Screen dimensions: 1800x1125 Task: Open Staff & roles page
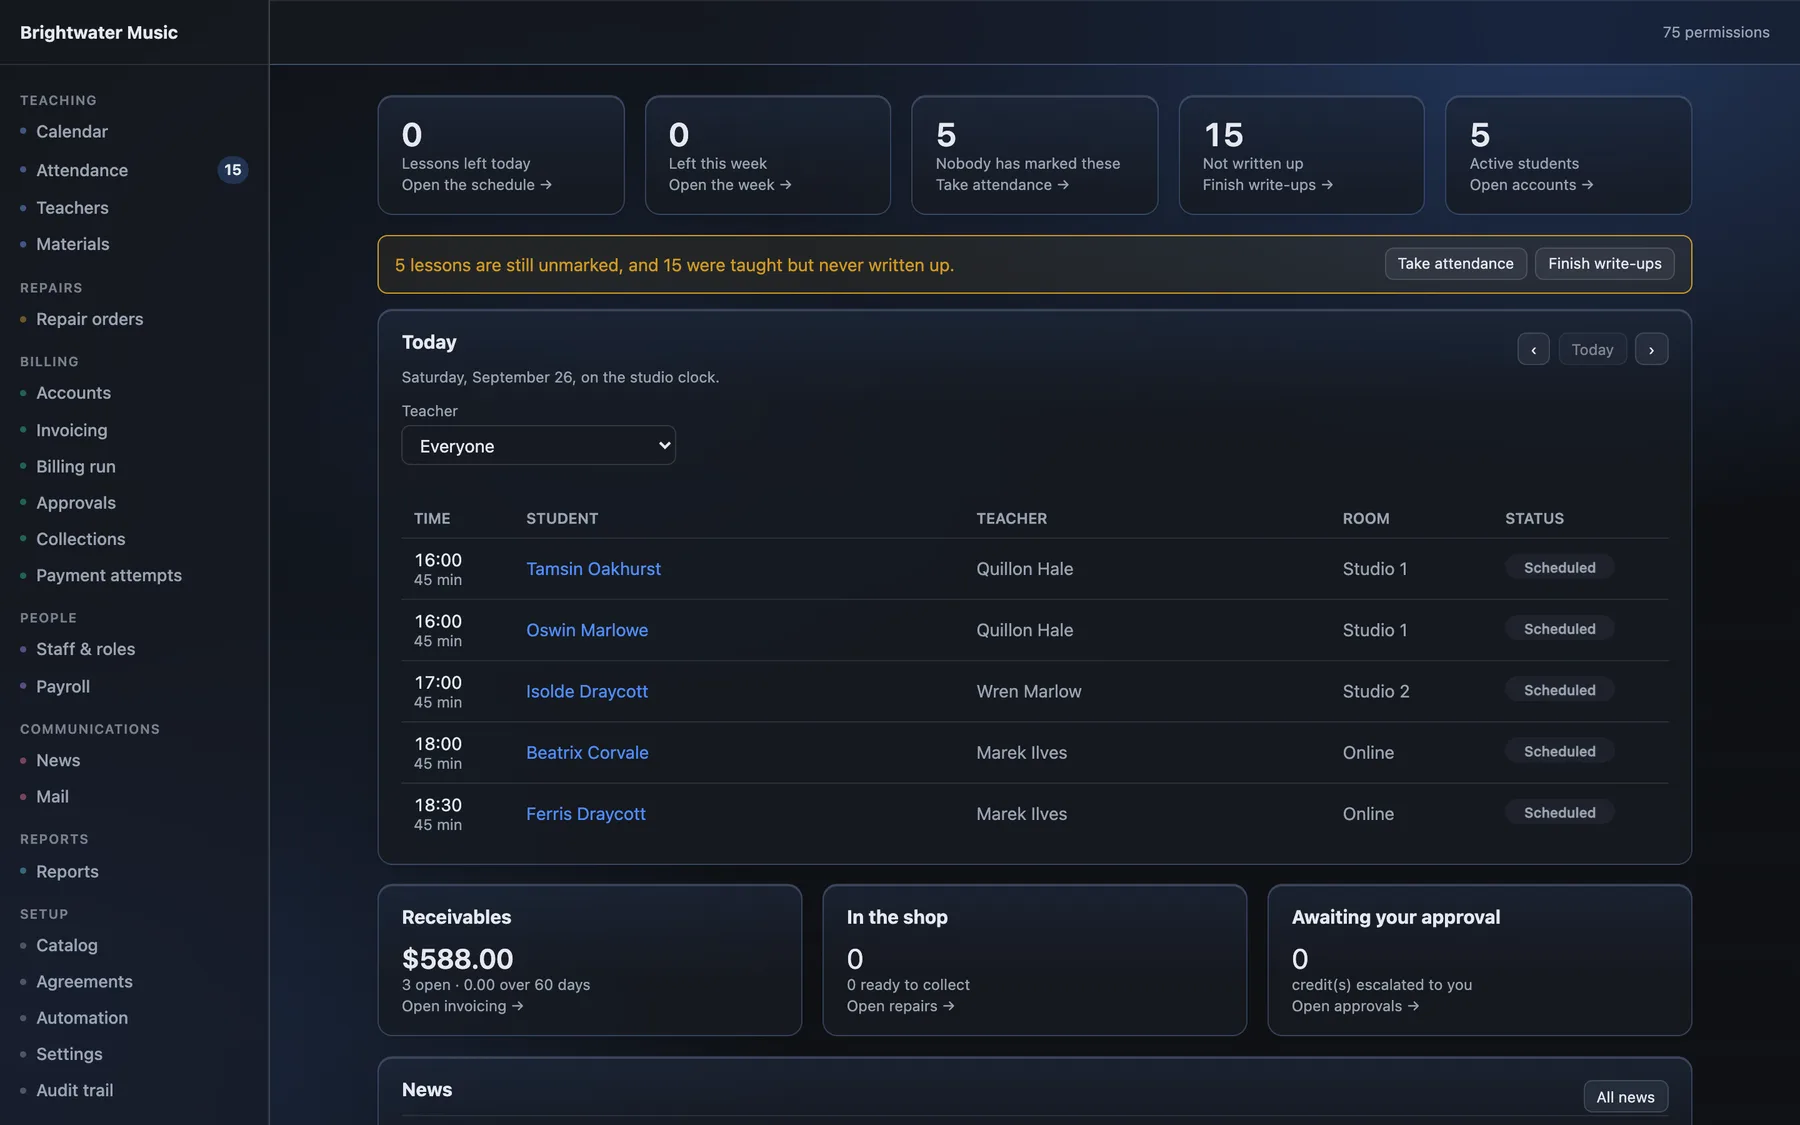[86, 649]
